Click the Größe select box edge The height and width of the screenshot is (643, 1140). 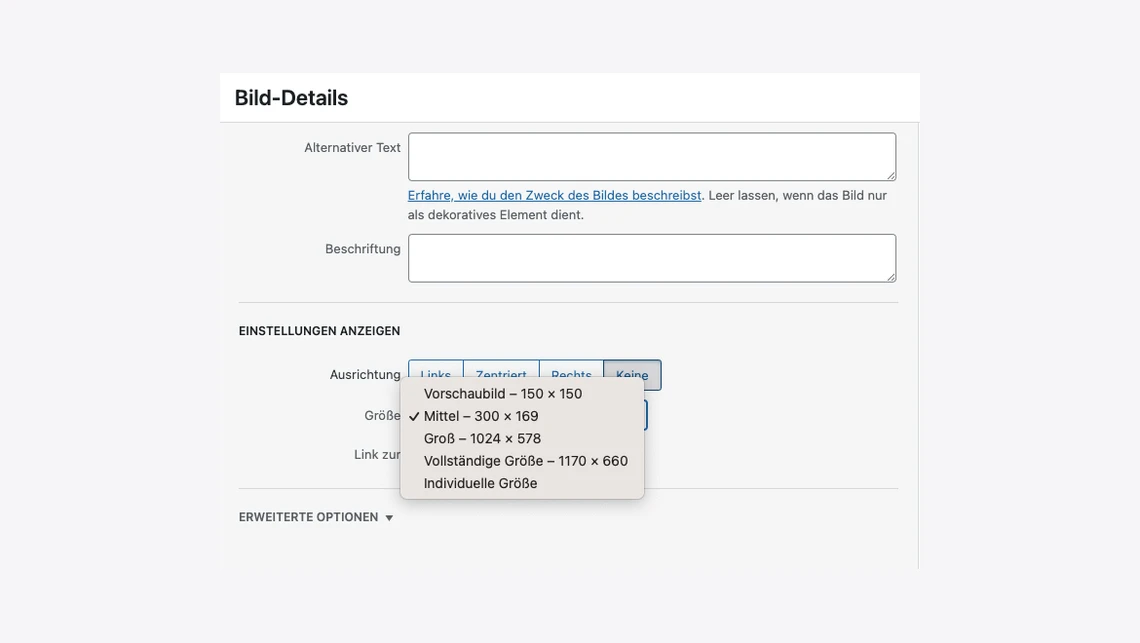pyautogui.click(x=645, y=414)
